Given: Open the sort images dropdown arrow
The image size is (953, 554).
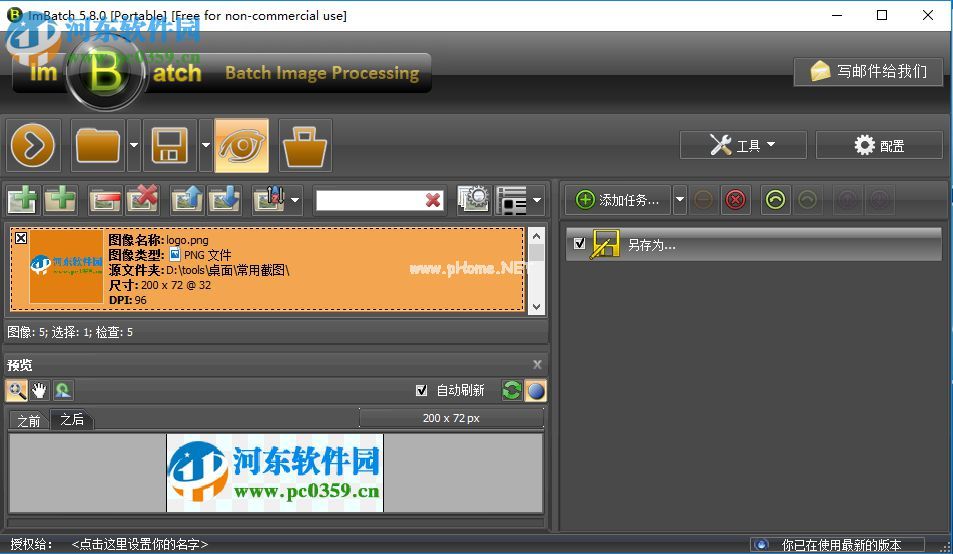Looking at the screenshot, I should pos(295,200).
